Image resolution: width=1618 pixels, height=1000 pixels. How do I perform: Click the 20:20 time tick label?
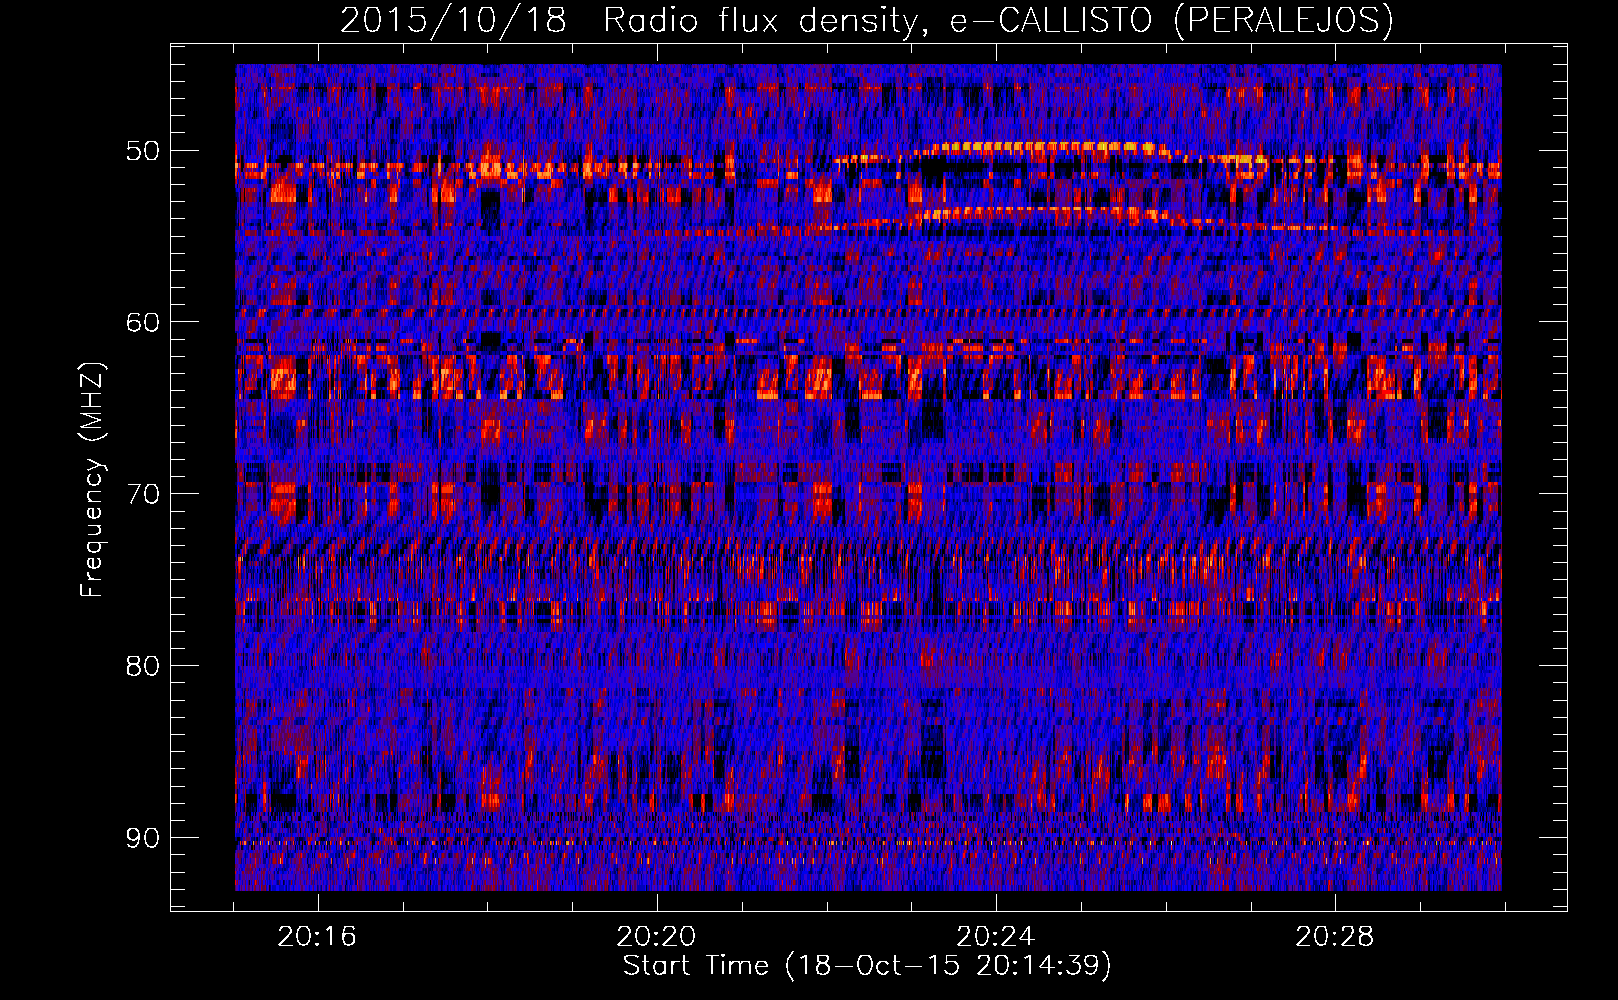(656, 937)
